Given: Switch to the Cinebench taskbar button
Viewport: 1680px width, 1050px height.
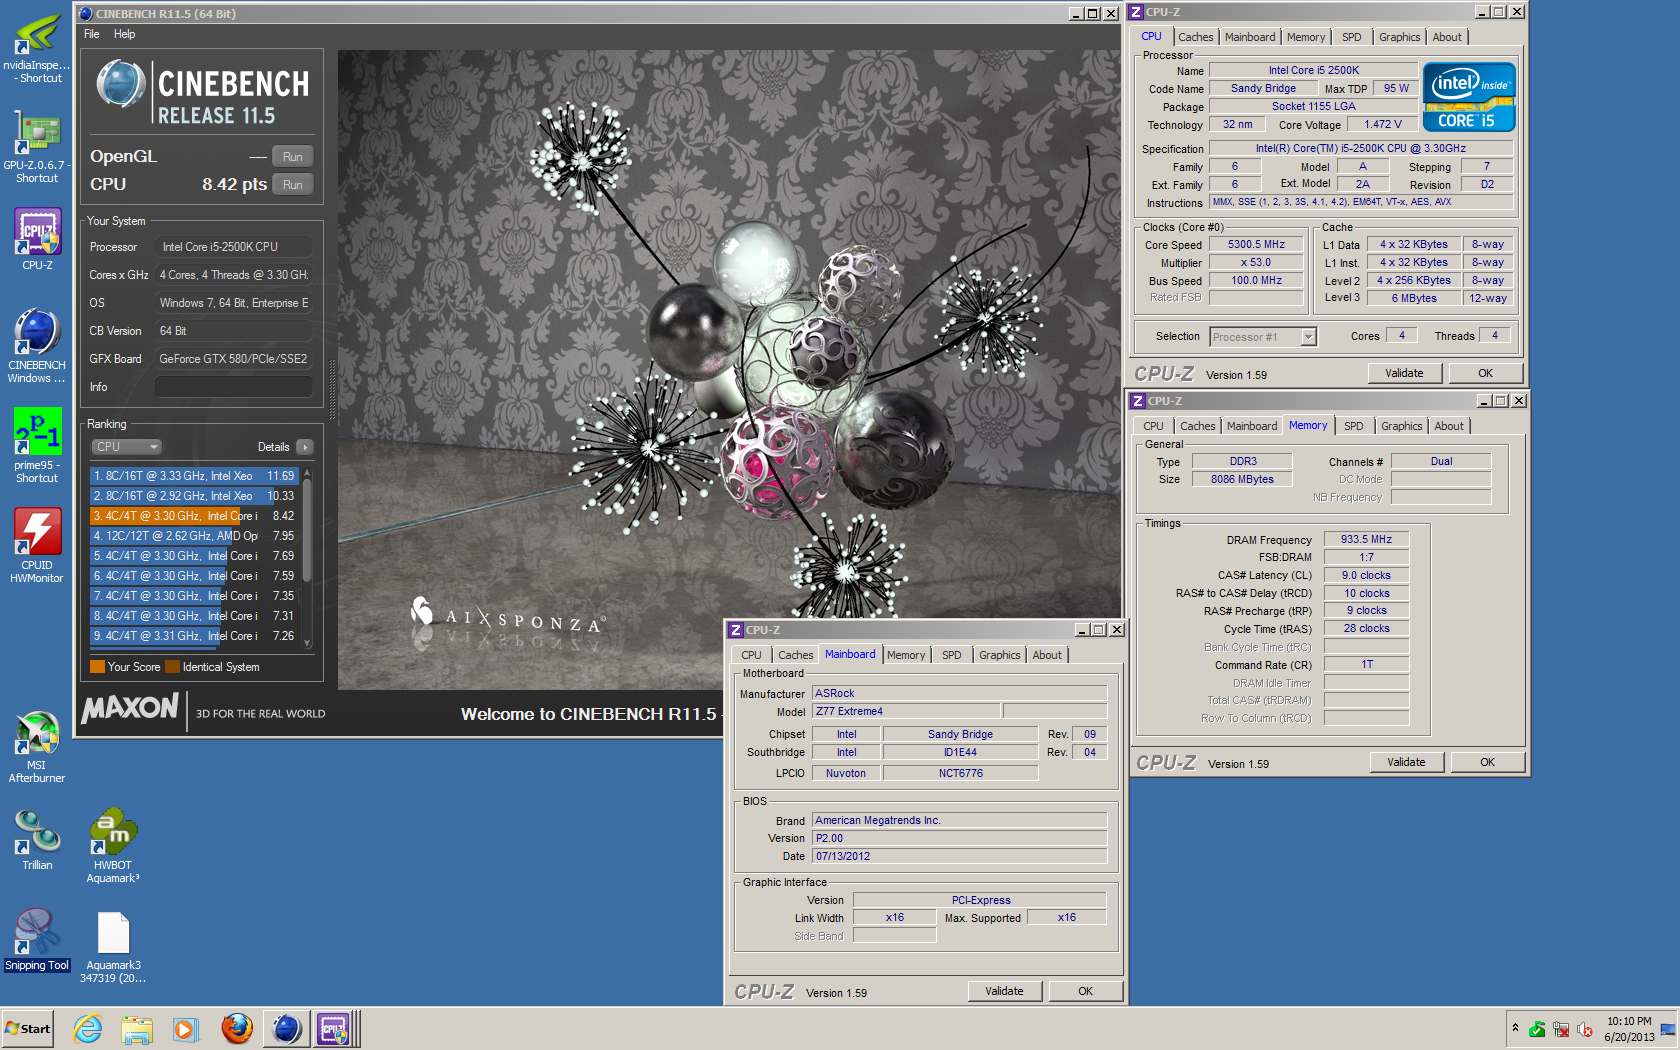Looking at the screenshot, I should (287, 1029).
